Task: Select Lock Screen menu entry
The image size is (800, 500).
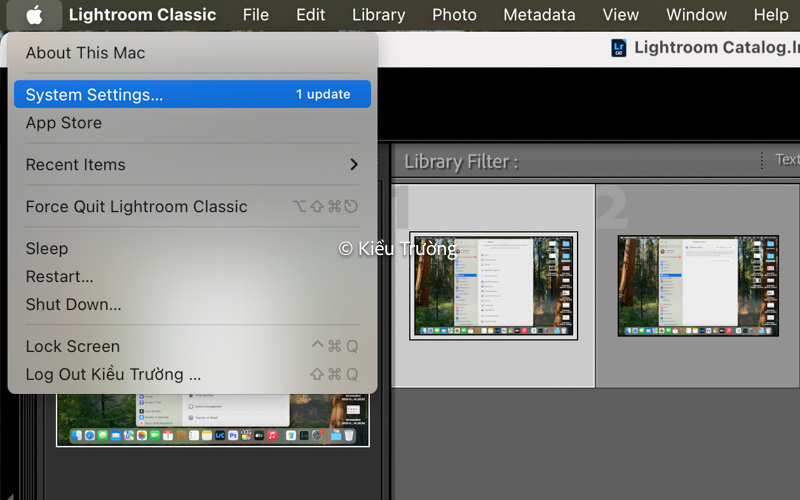Action: click(x=192, y=346)
